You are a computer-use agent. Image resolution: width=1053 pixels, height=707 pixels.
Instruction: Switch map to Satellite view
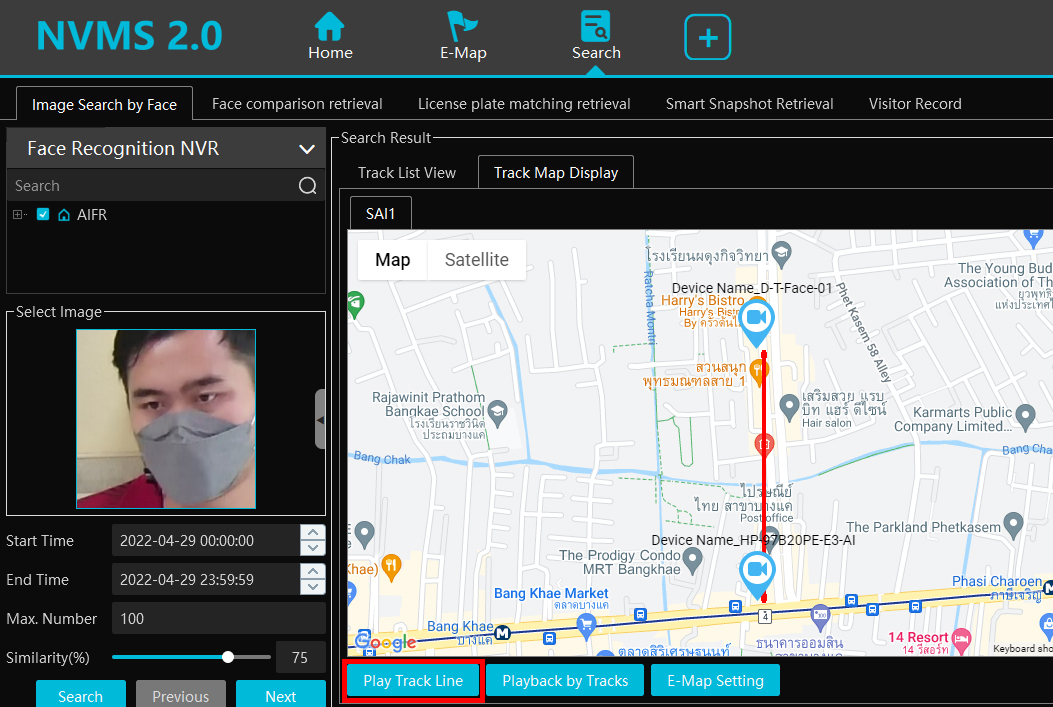tap(476, 260)
